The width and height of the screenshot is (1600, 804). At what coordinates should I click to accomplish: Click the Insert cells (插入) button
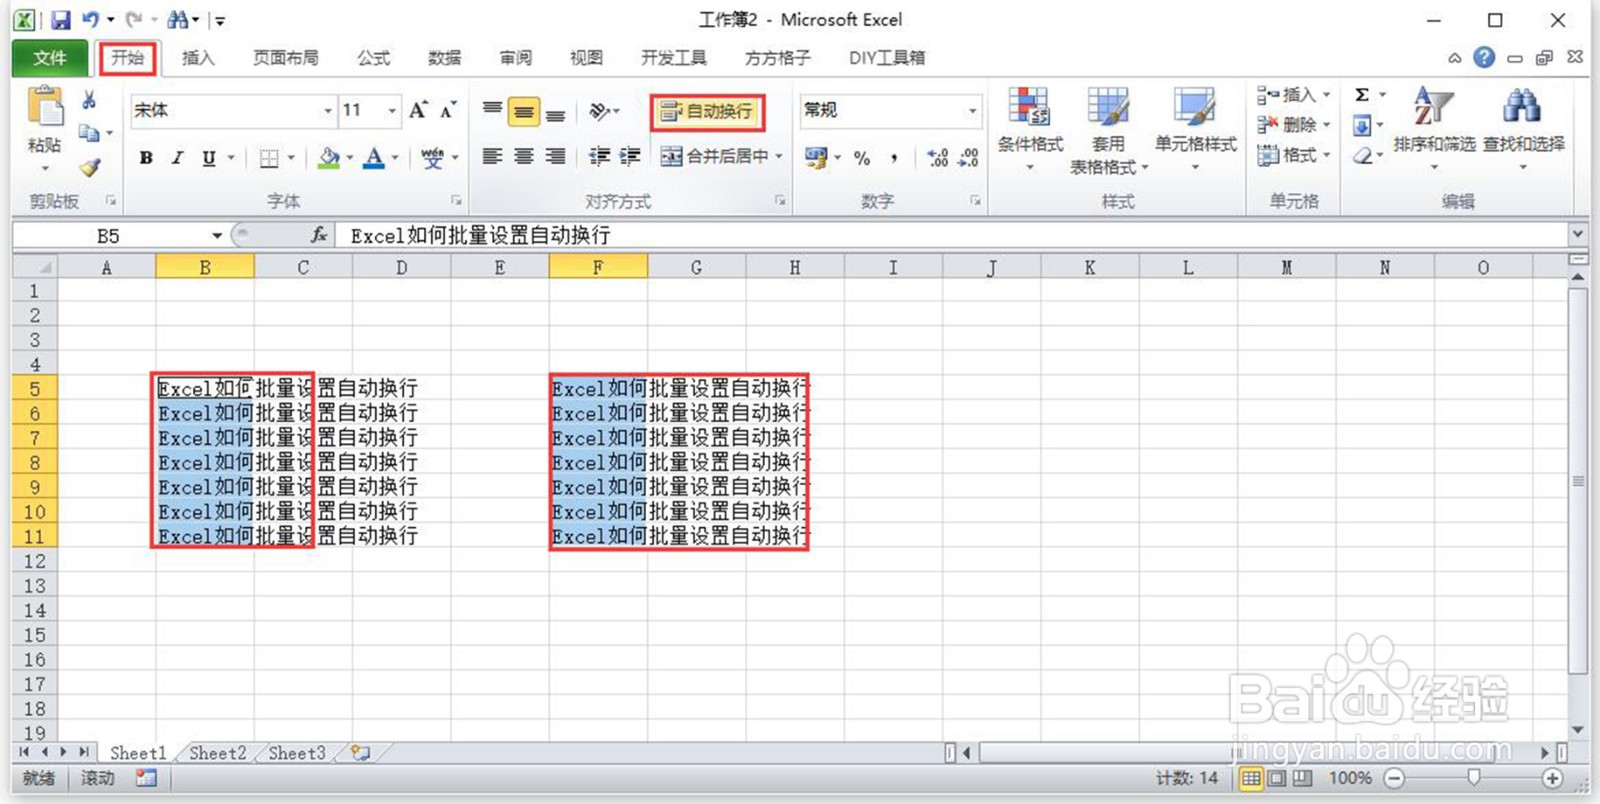click(1294, 95)
